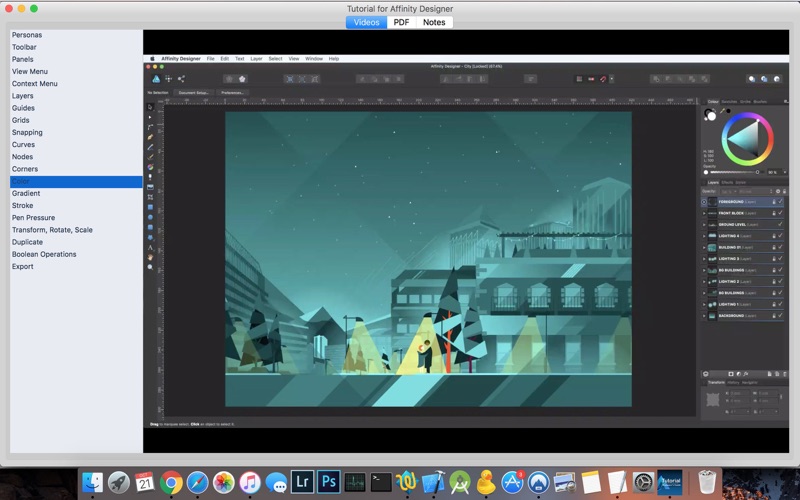Screen dimensions: 800x500
Task: Select the Pencil tool in Affinity tools
Action: pos(150,147)
